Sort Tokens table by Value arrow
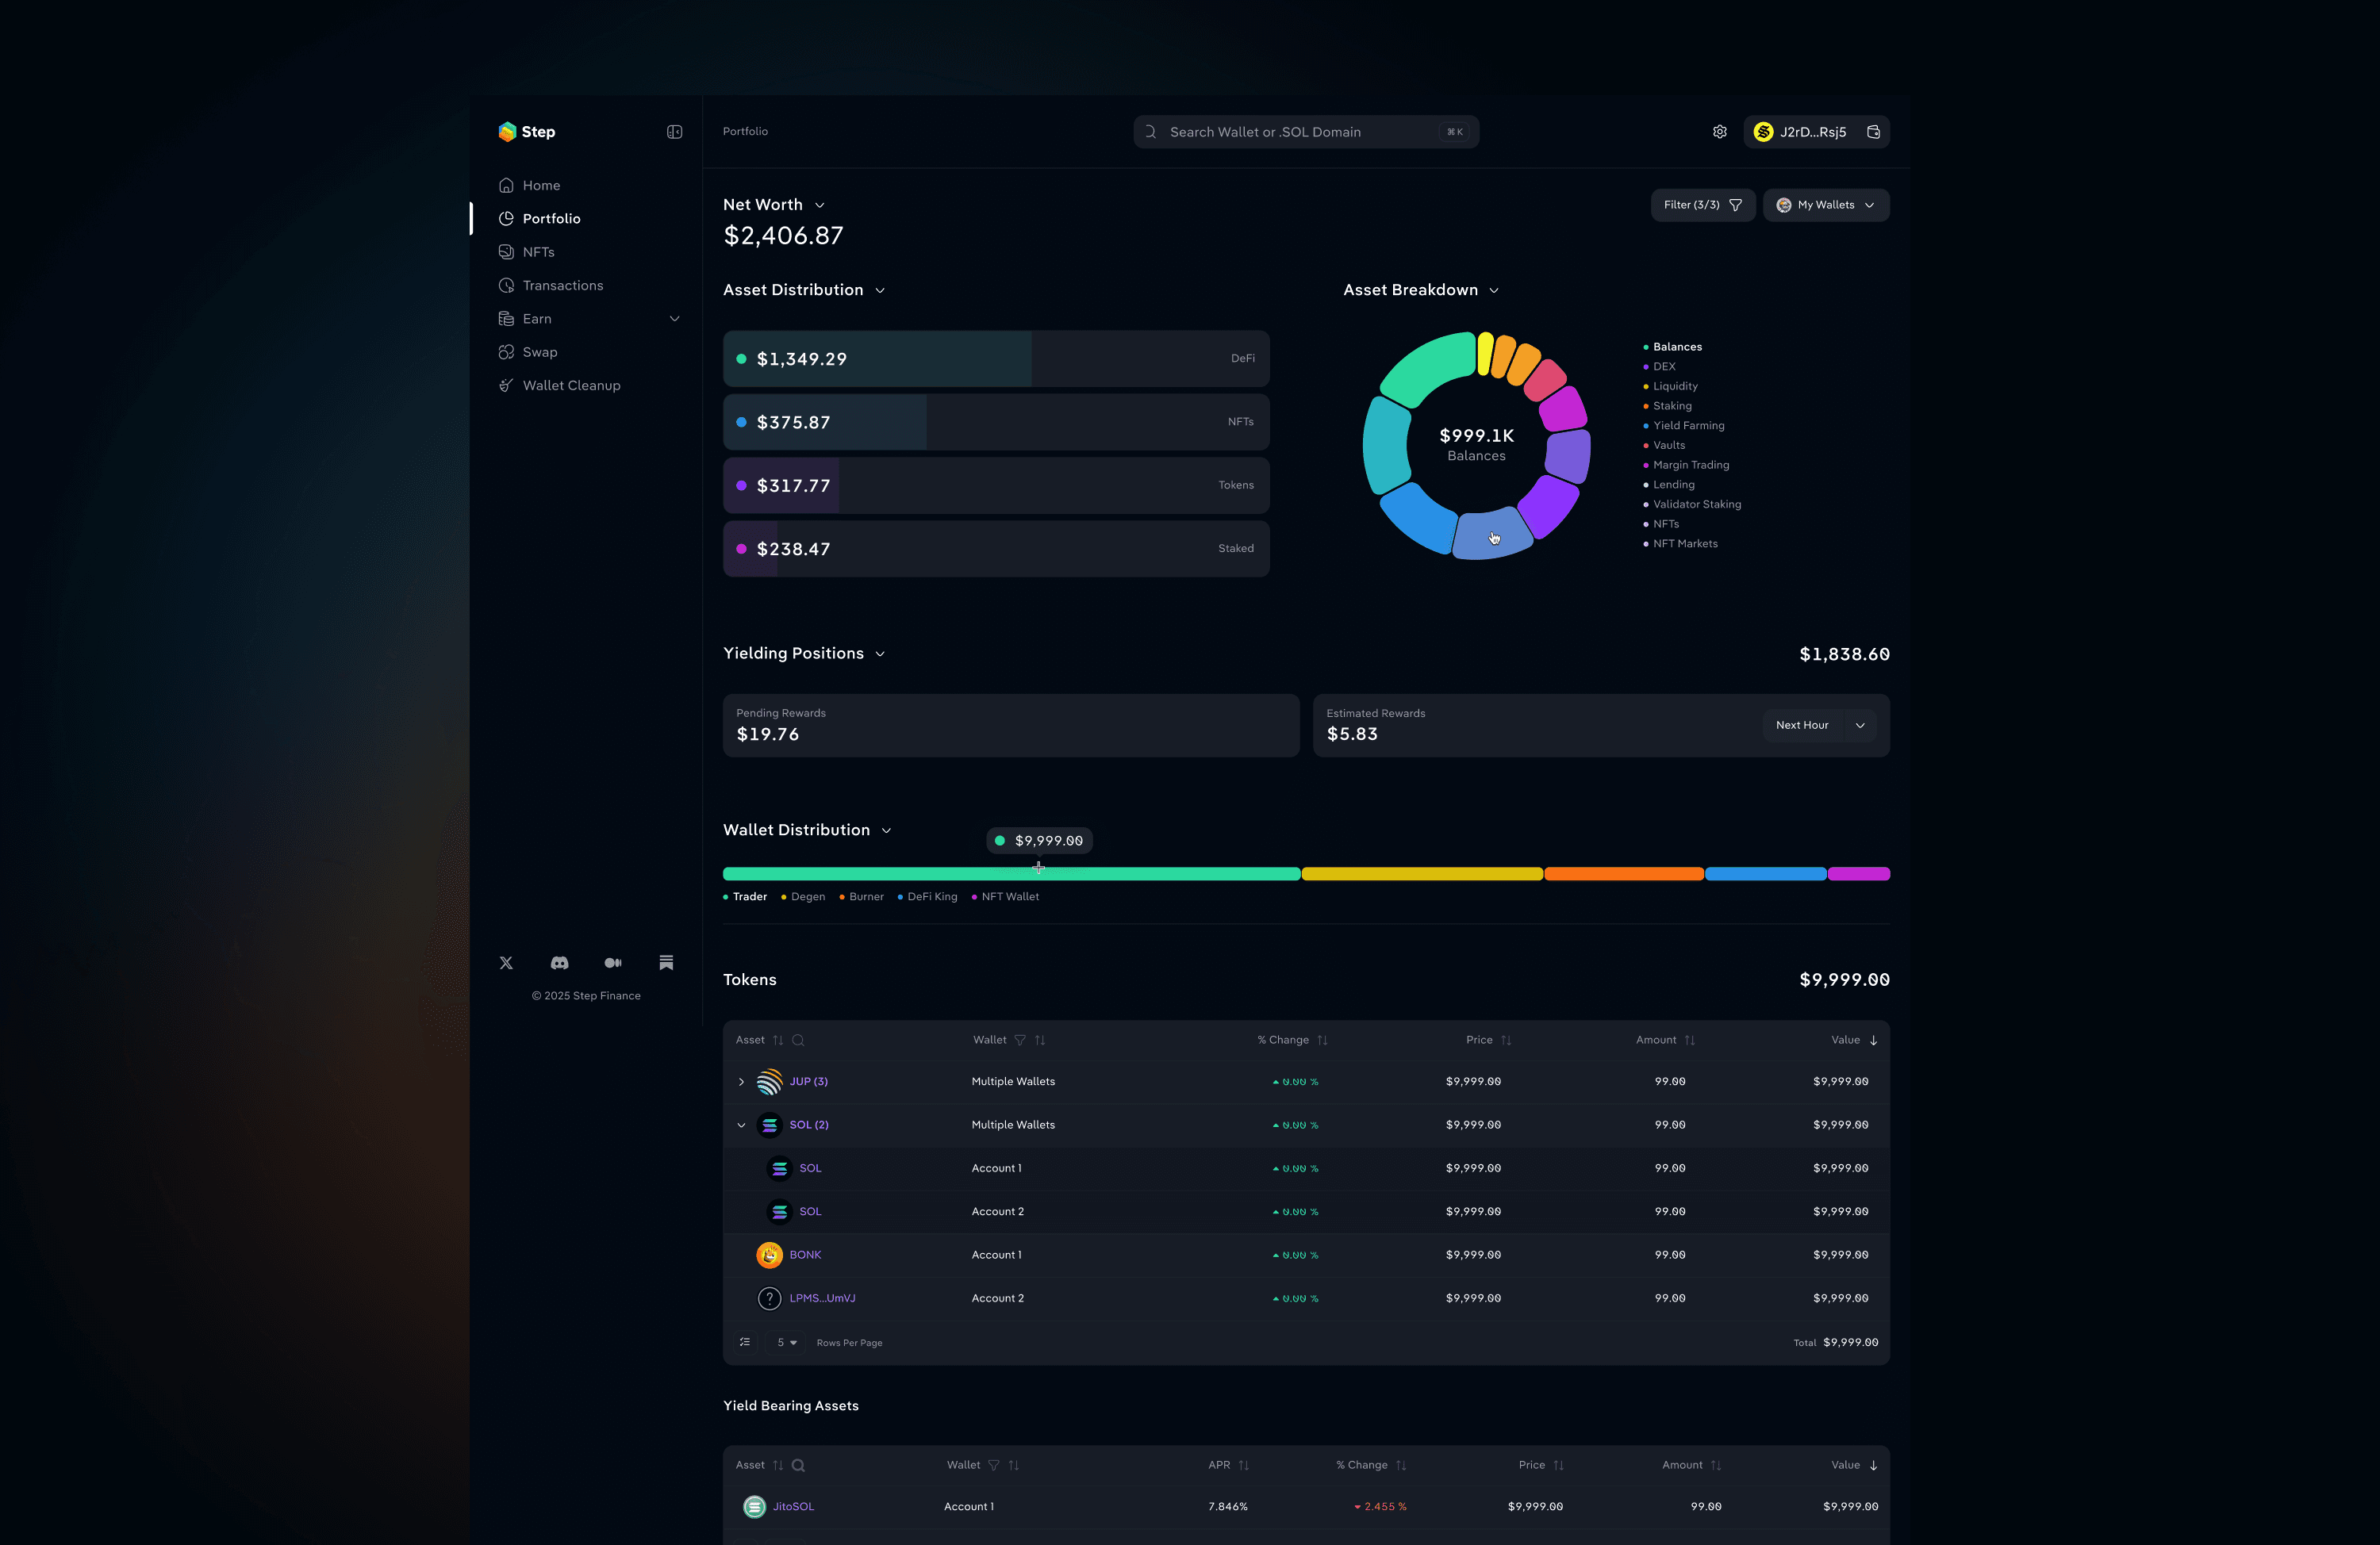Viewport: 2380px width, 1545px height. [x=1873, y=1040]
